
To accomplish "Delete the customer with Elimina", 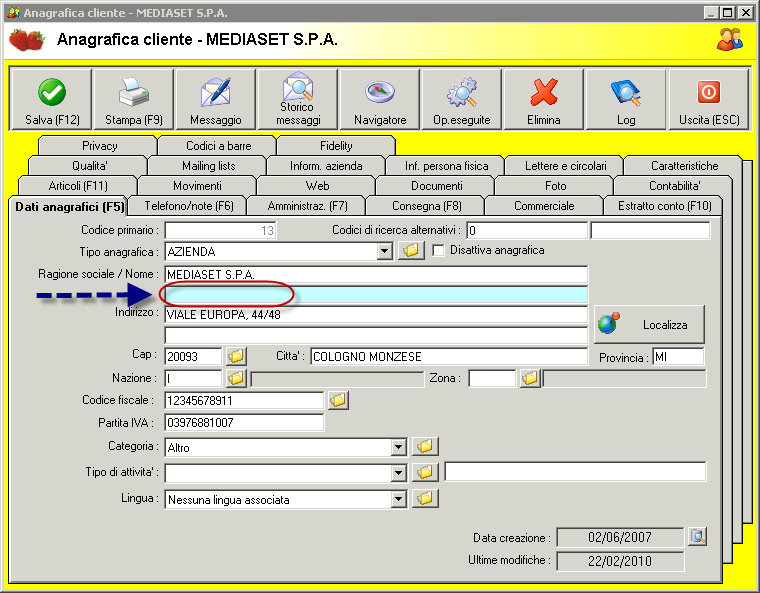I will (544, 100).
